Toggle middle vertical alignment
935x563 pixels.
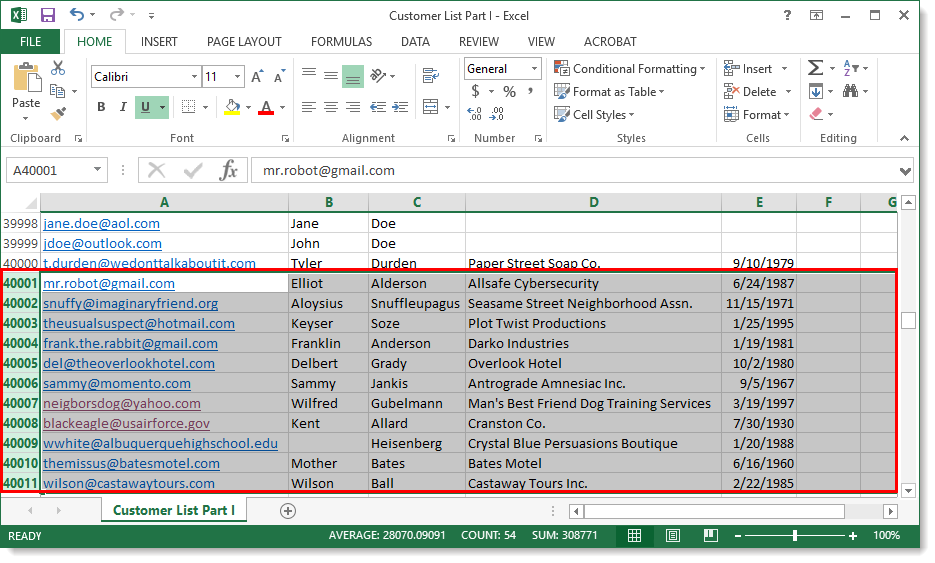click(331, 75)
